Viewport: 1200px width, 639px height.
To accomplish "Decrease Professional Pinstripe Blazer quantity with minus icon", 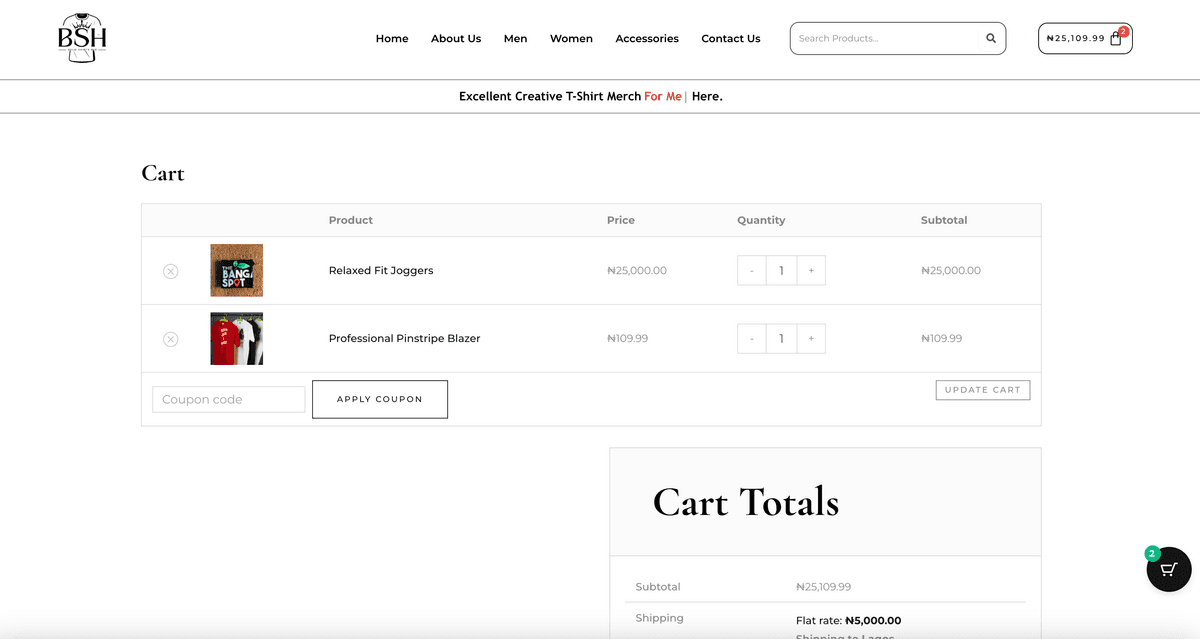I will 751,338.
